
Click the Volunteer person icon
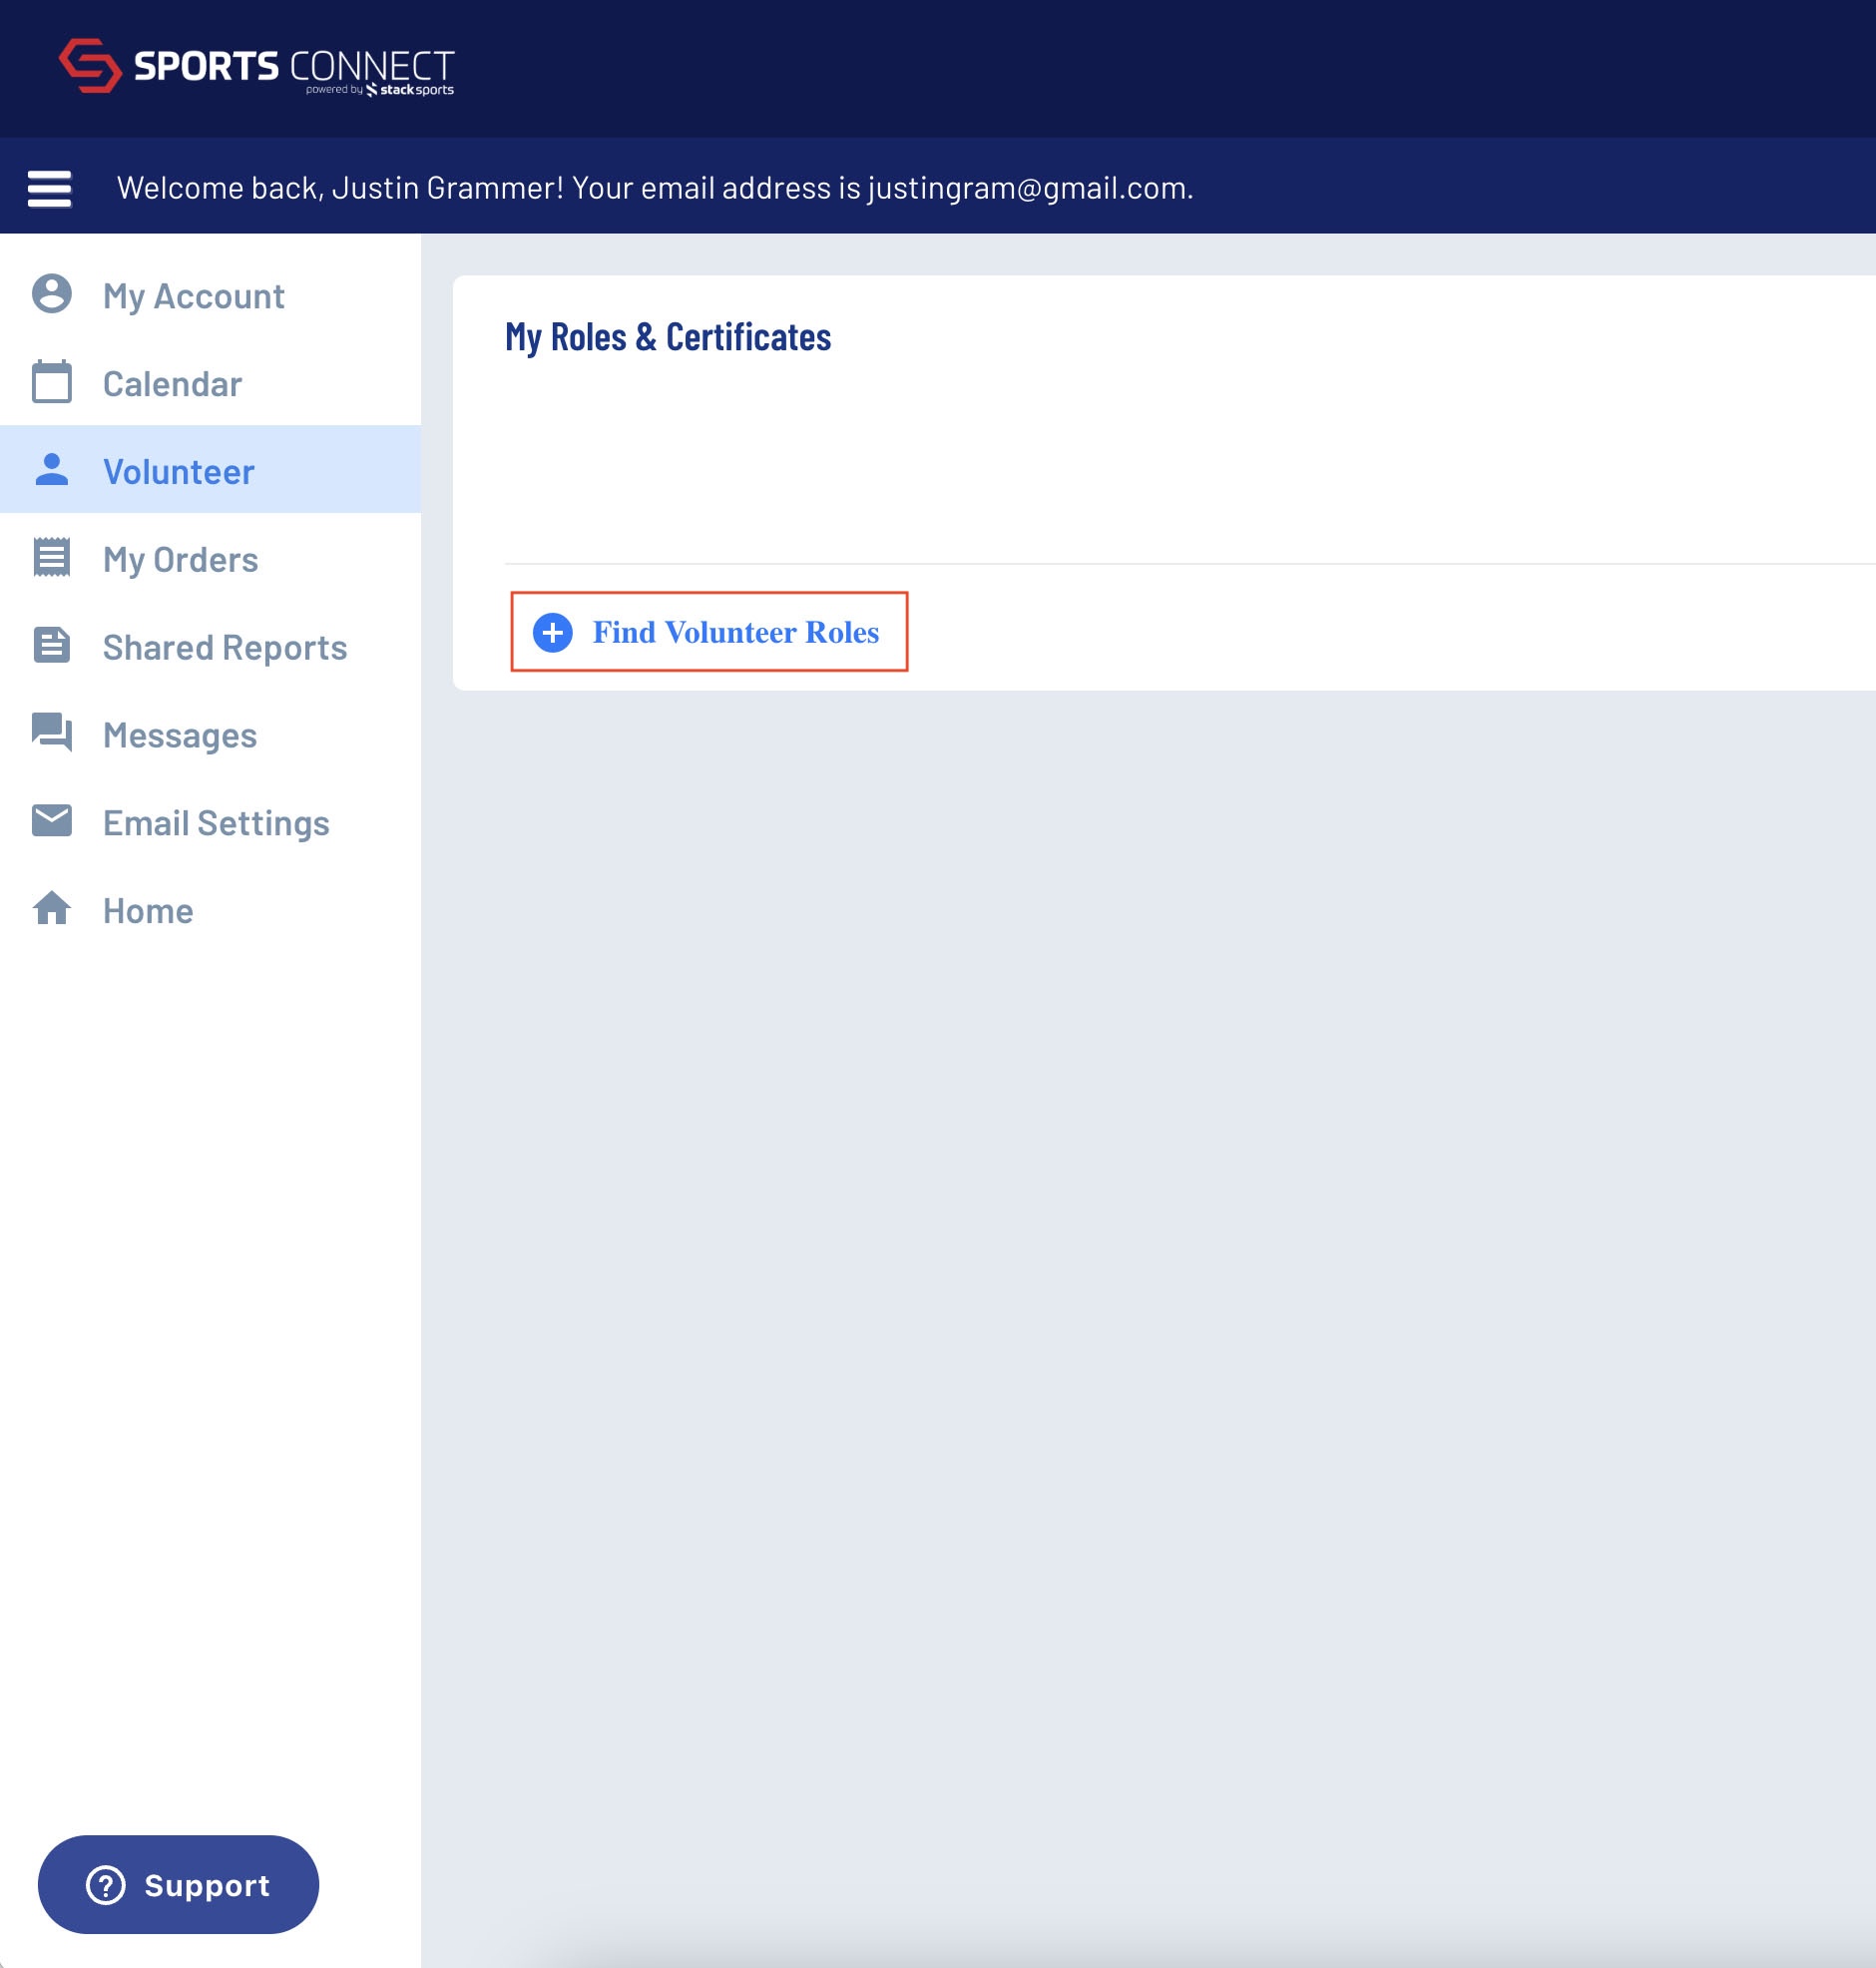[x=52, y=470]
